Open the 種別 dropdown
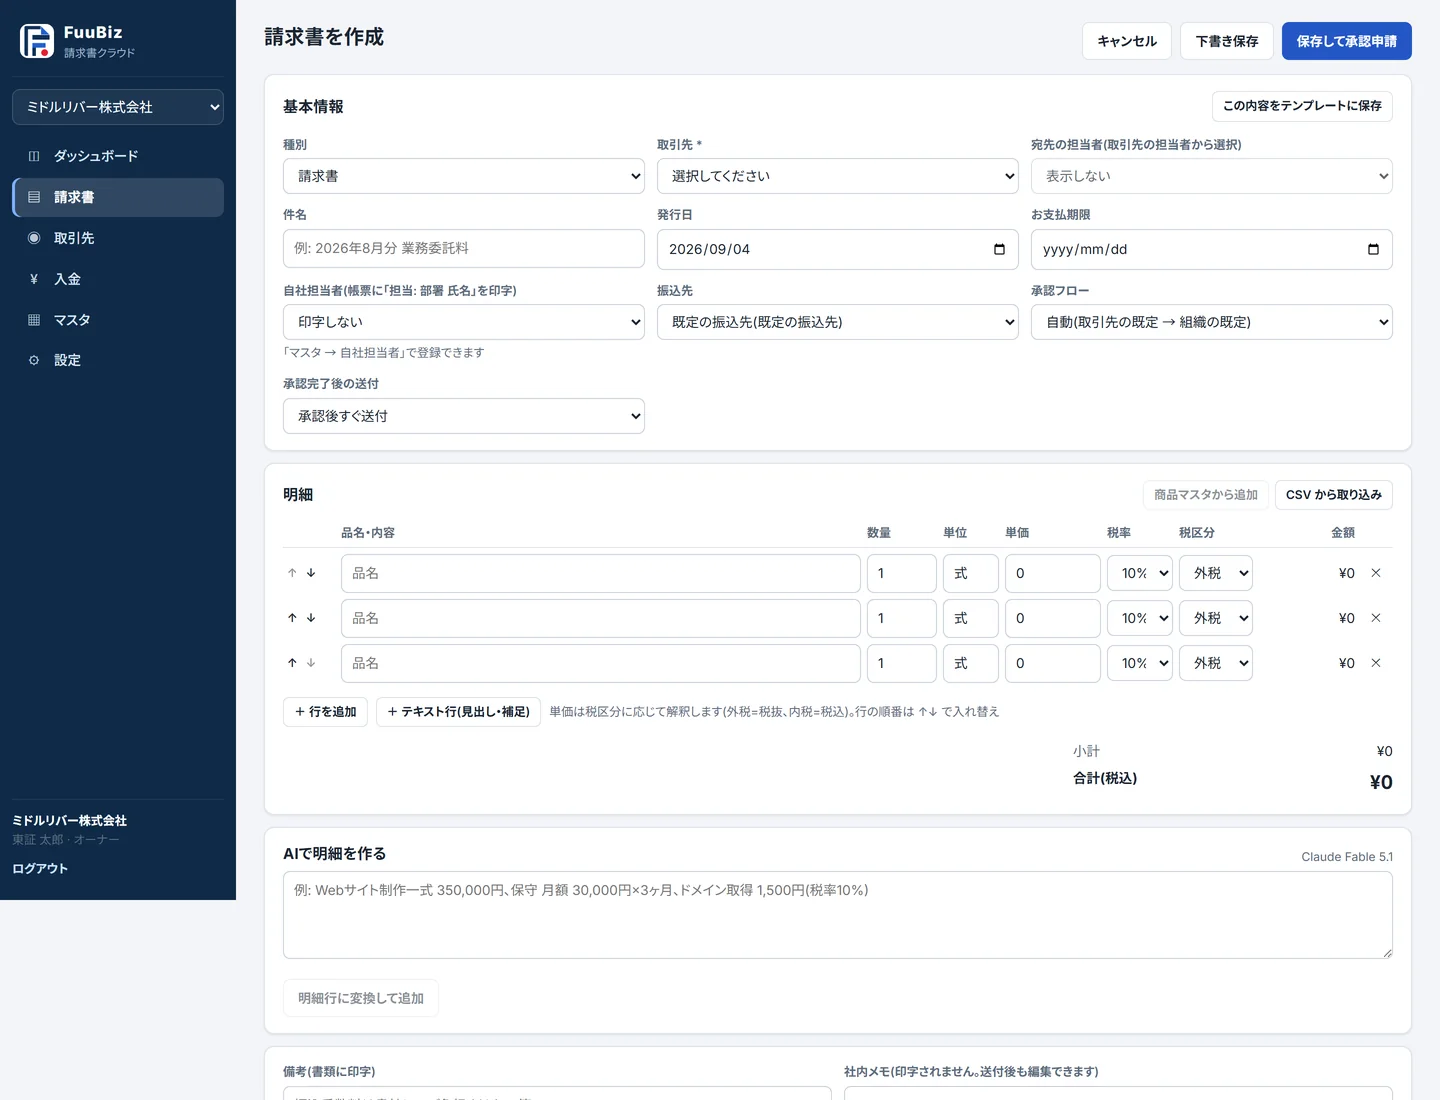The image size is (1440, 1100). tap(464, 176)
